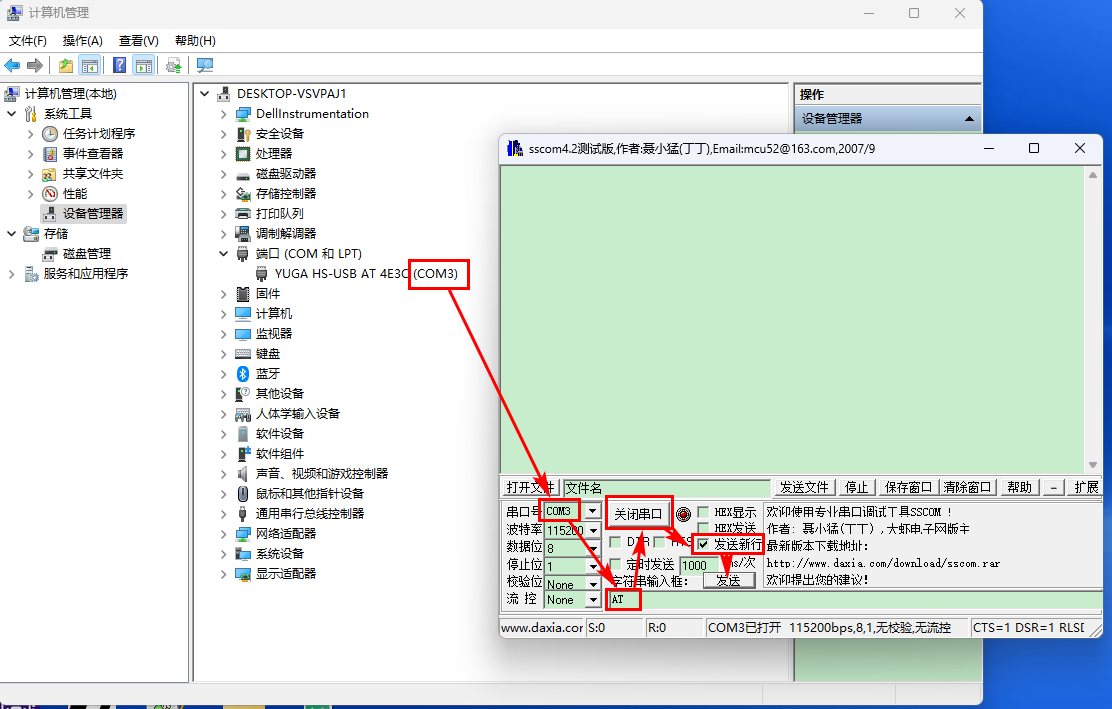Enable the 定时发送 checkbox

[615, 565]
